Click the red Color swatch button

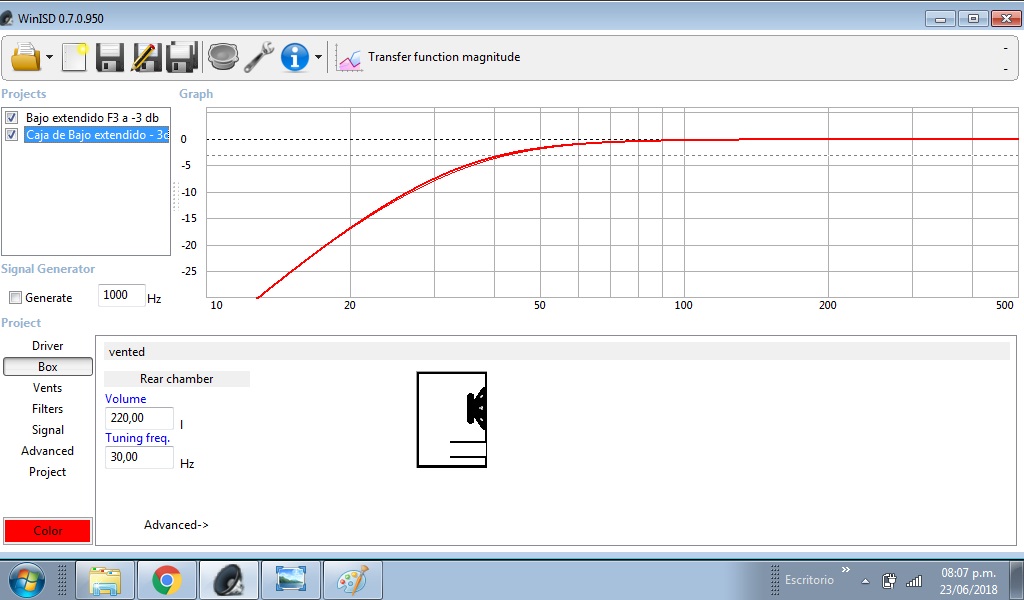48,531
